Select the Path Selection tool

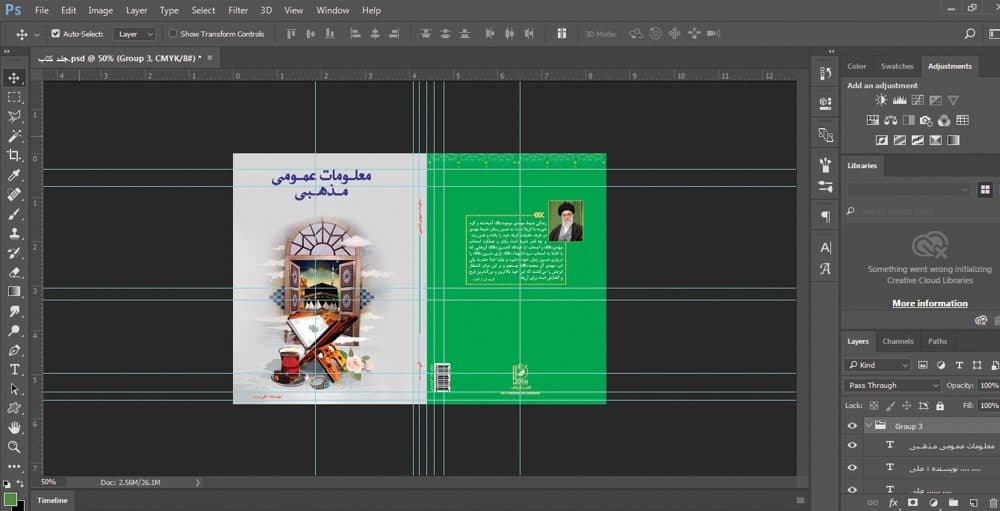point(13,389)
